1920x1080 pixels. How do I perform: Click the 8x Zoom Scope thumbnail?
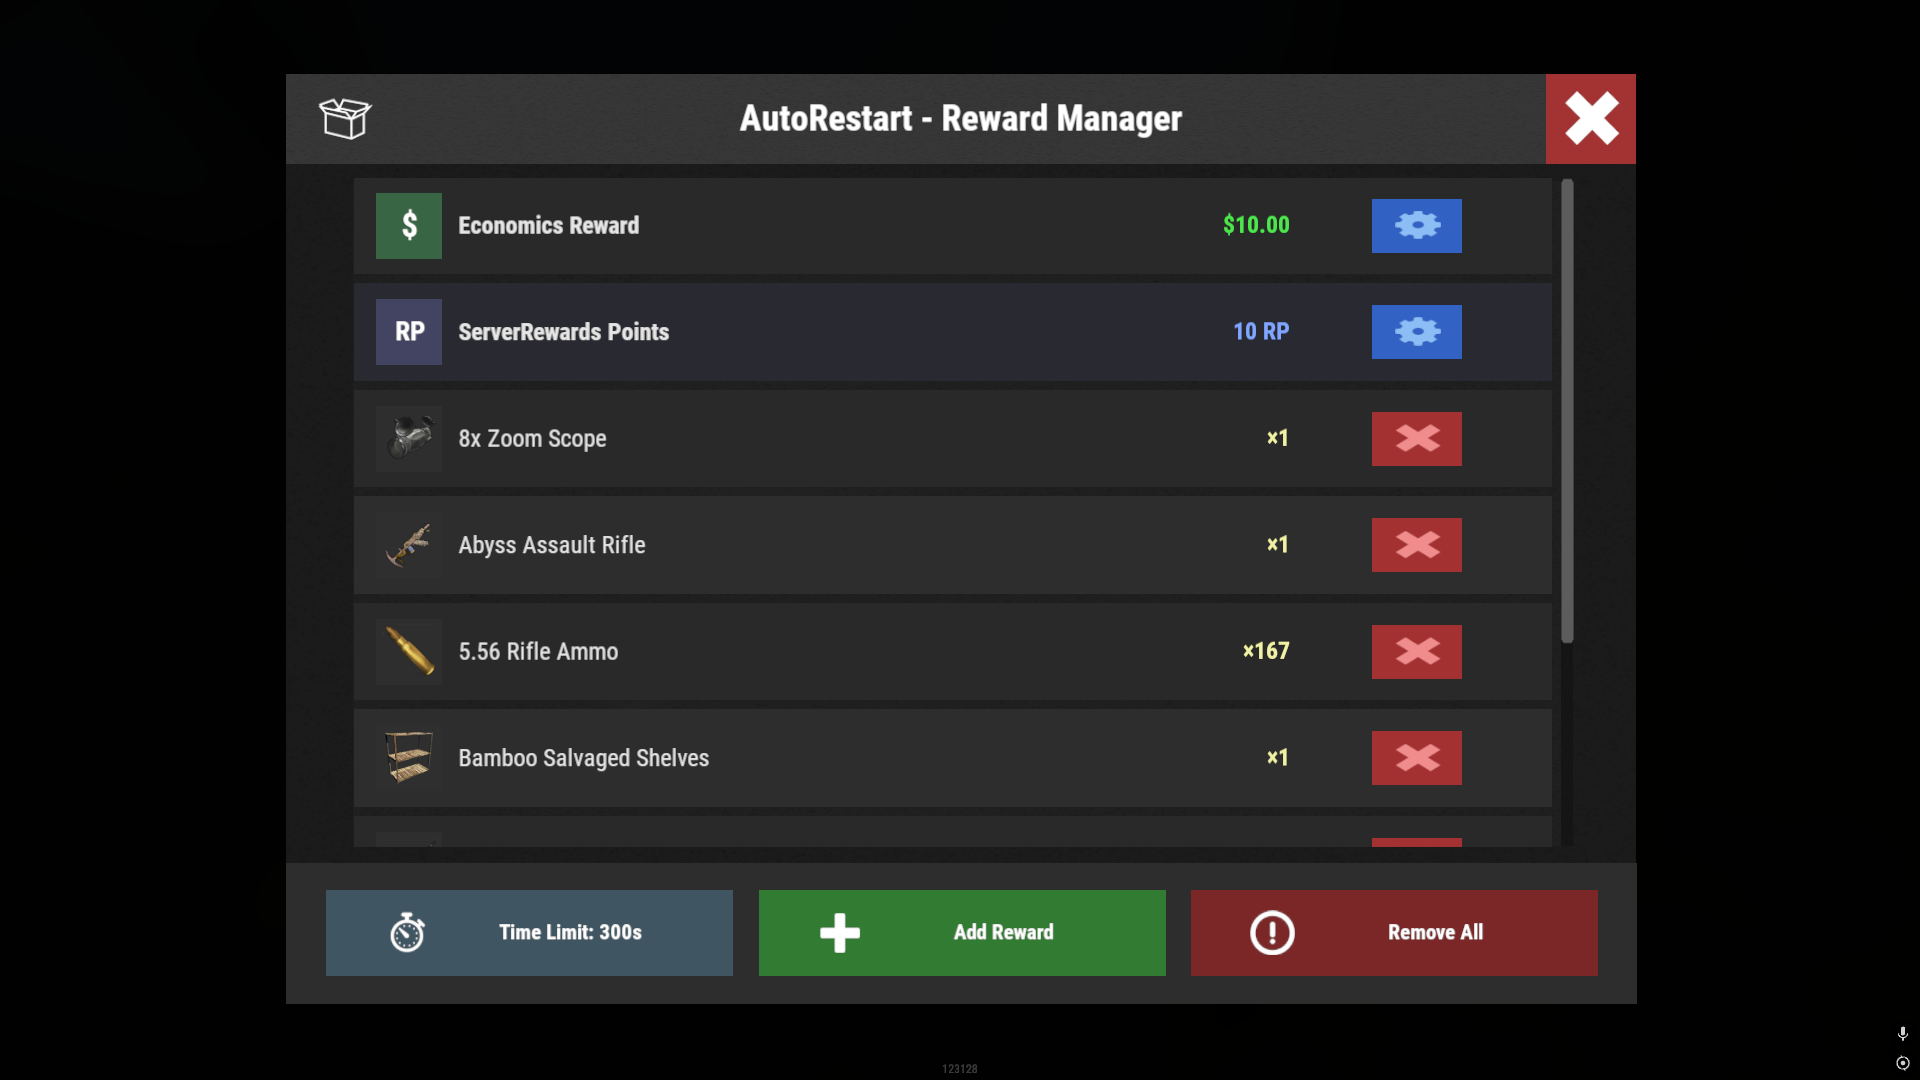pyautogui.click(x=409, y=439)
